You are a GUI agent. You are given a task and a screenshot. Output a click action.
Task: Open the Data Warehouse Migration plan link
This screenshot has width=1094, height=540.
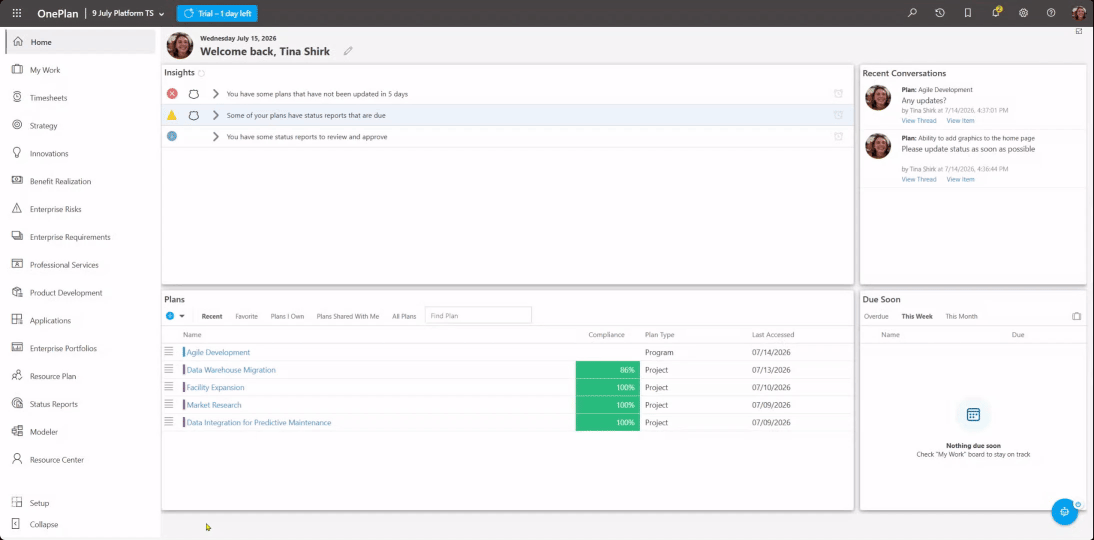click(x=231, y=370)
